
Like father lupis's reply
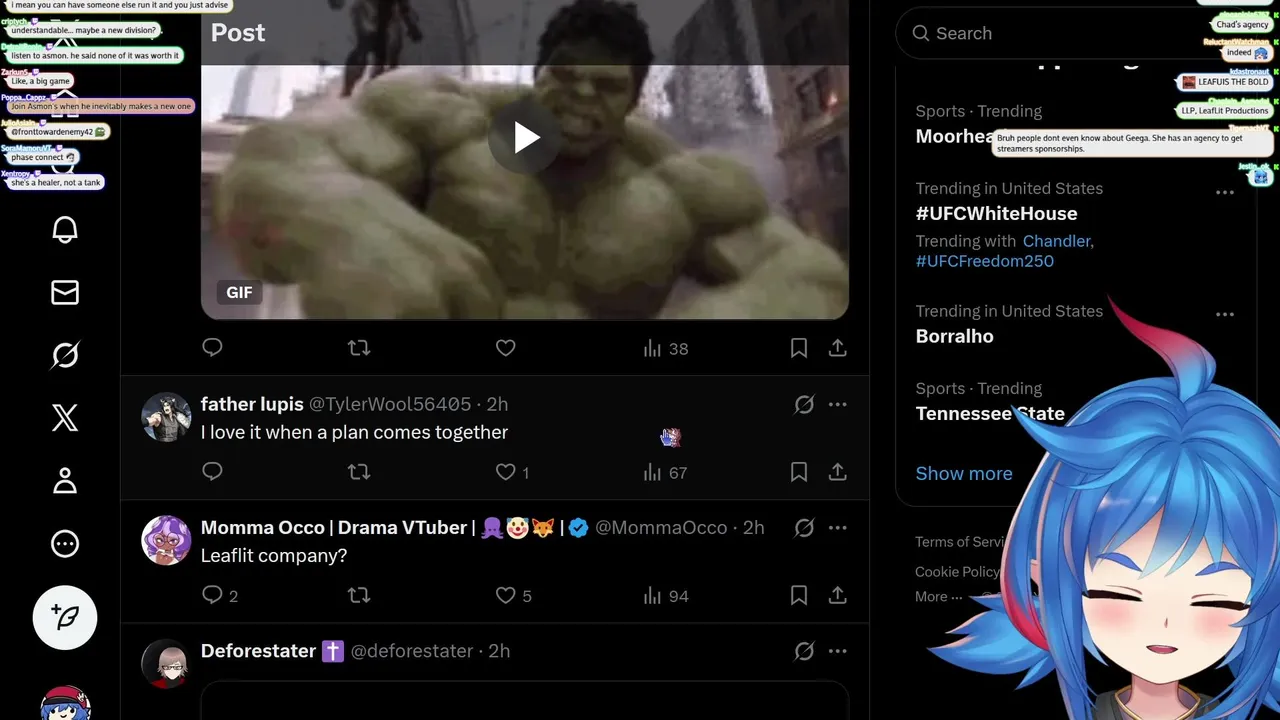tap(506, 472)
